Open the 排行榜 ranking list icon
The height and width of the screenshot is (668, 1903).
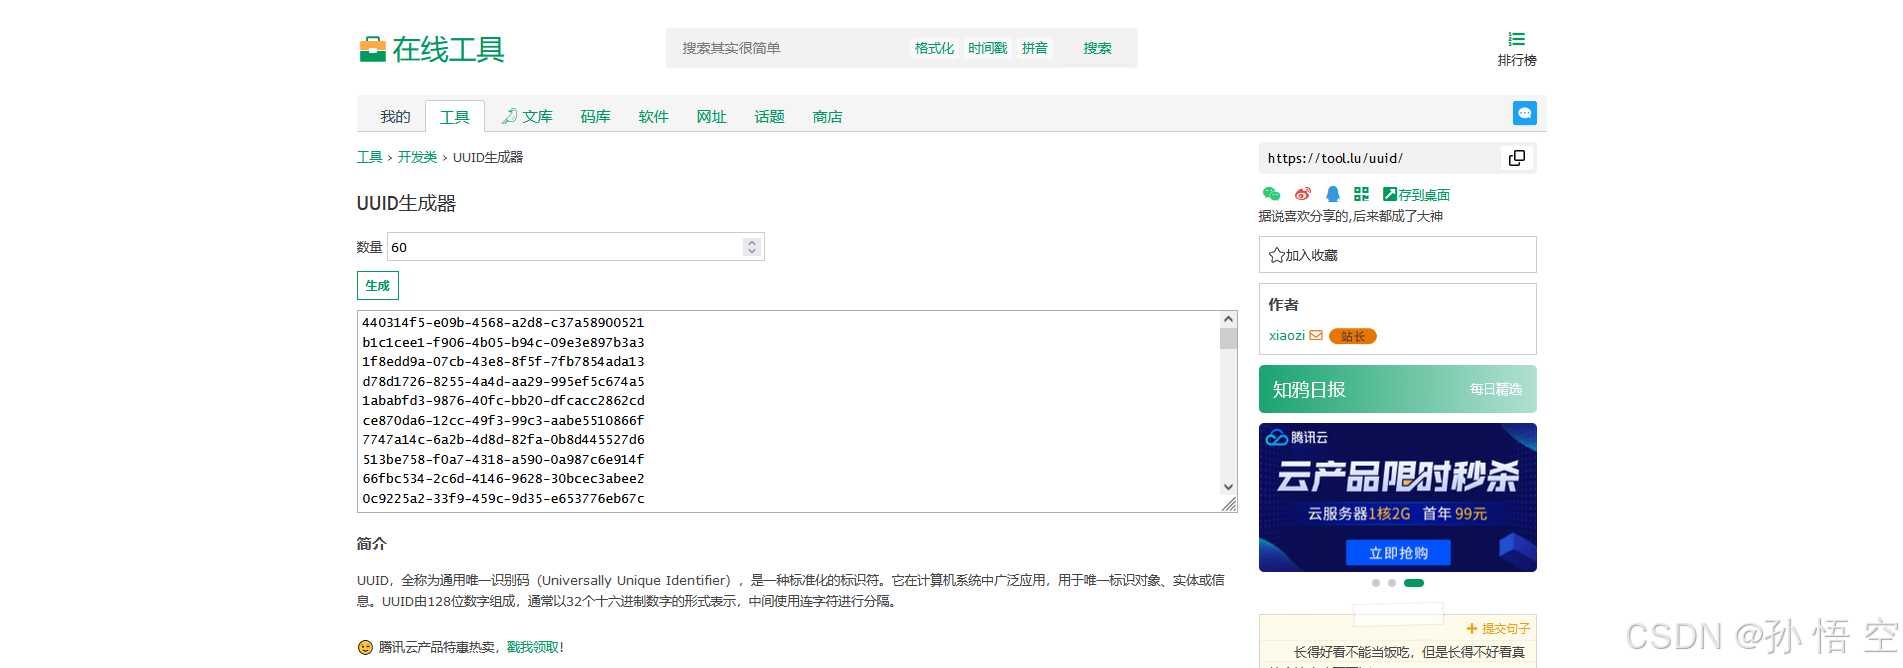click(1517, 39)
